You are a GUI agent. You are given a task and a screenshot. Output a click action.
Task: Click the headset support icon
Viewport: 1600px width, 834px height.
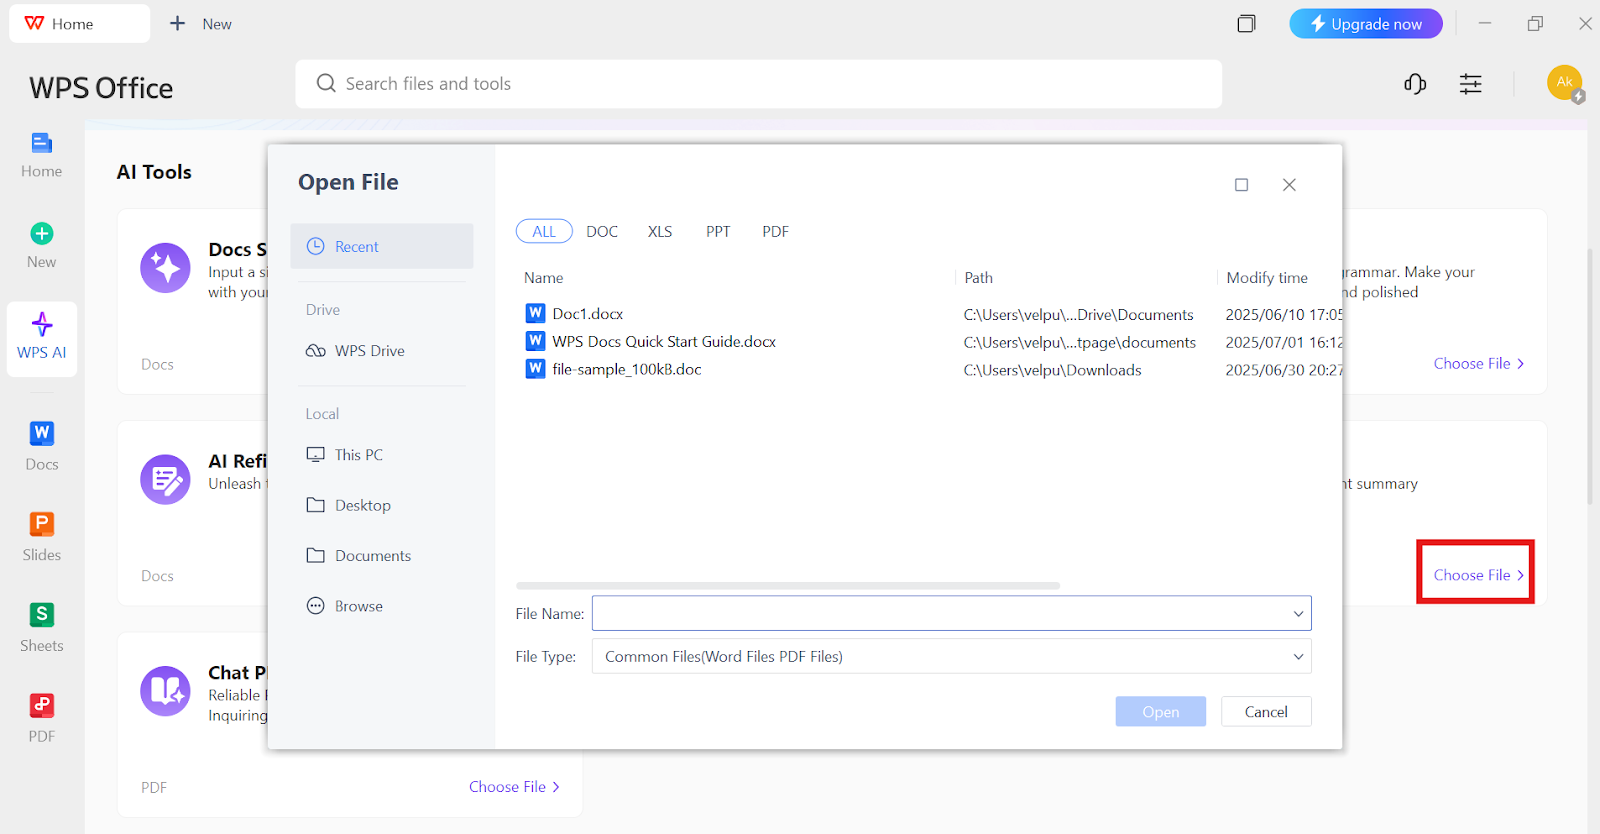pos(1415,84)
